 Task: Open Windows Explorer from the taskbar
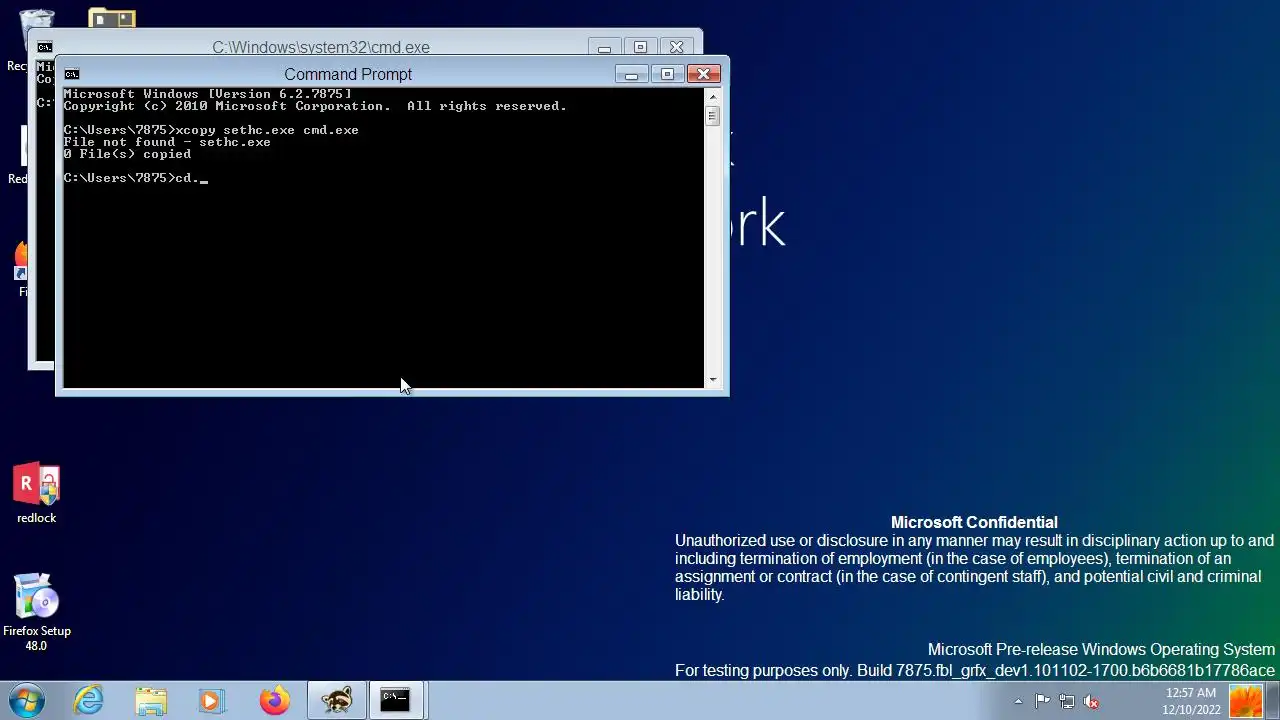151,701
